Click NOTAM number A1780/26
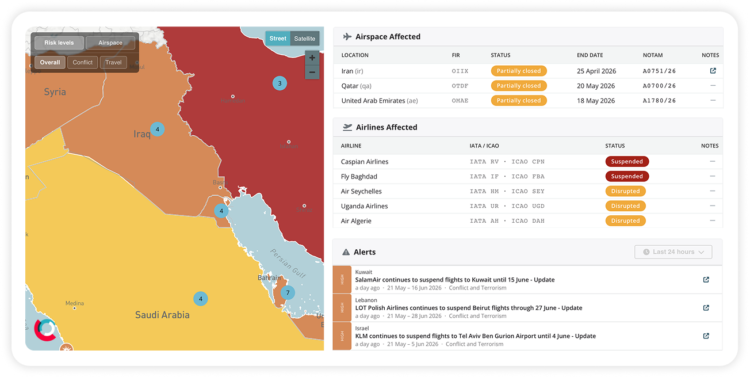750x377 pixels. pos(659,100)
